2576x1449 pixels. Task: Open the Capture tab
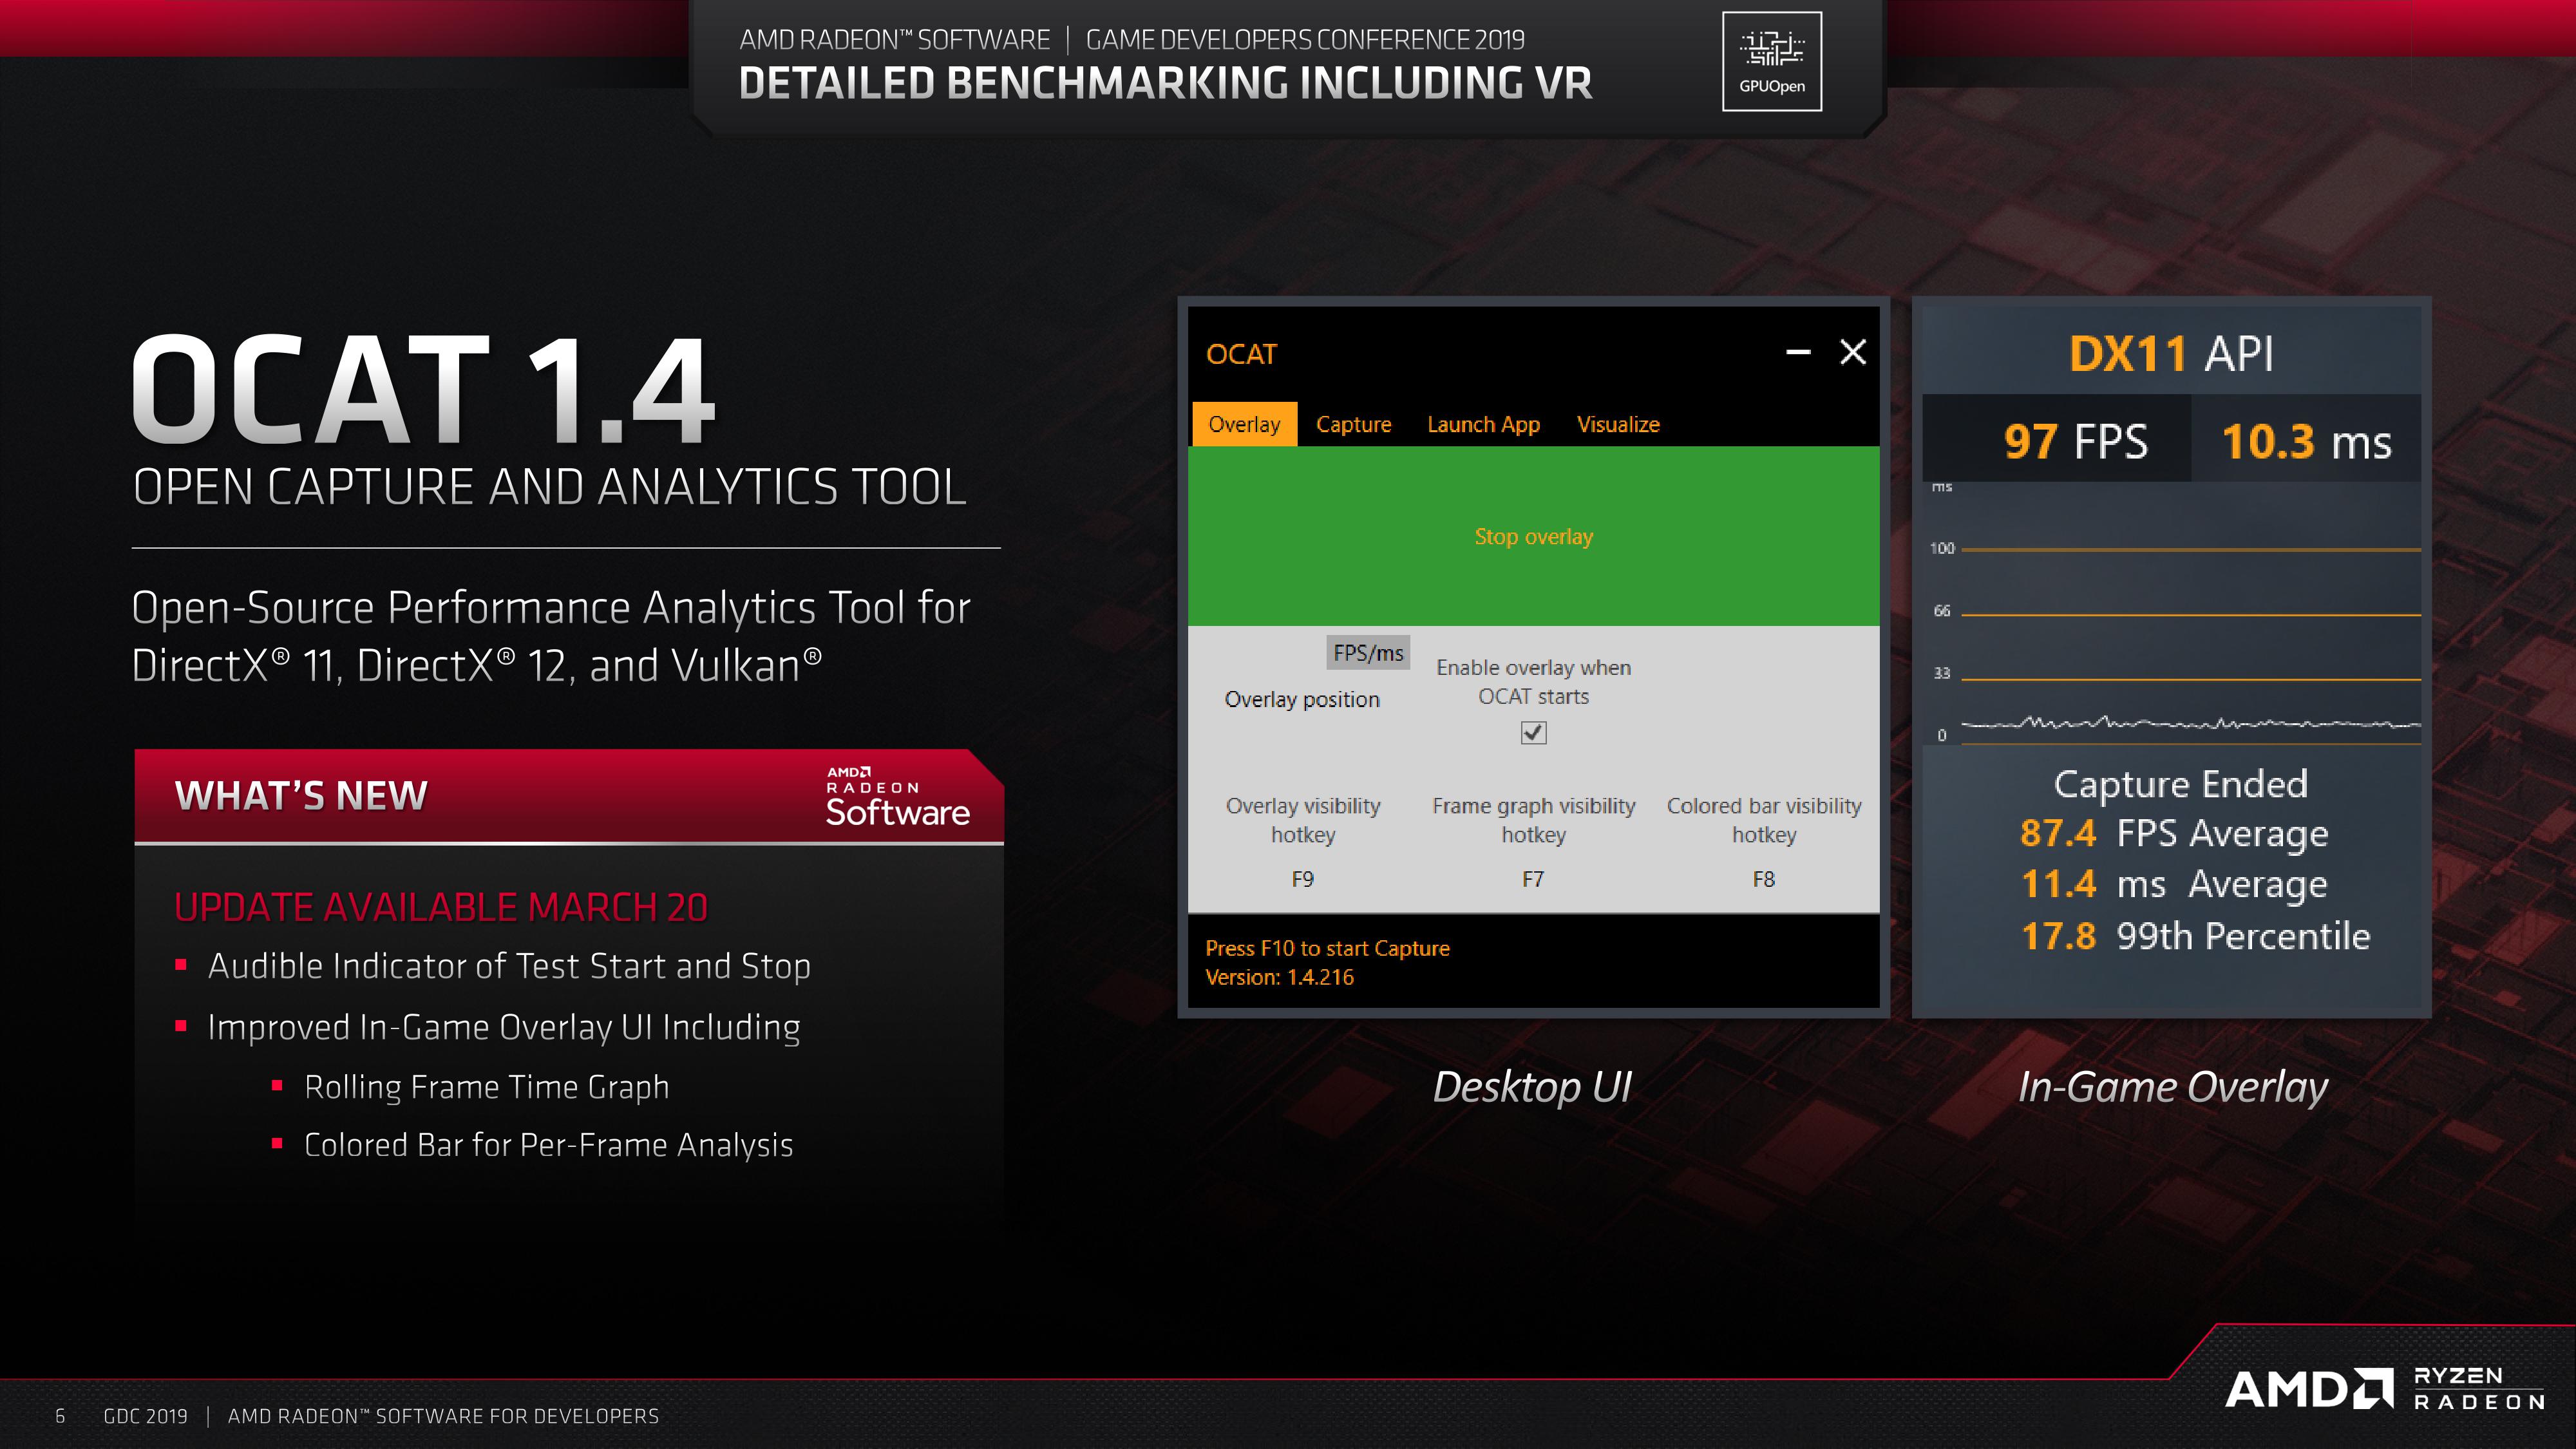coord(1353,424)
